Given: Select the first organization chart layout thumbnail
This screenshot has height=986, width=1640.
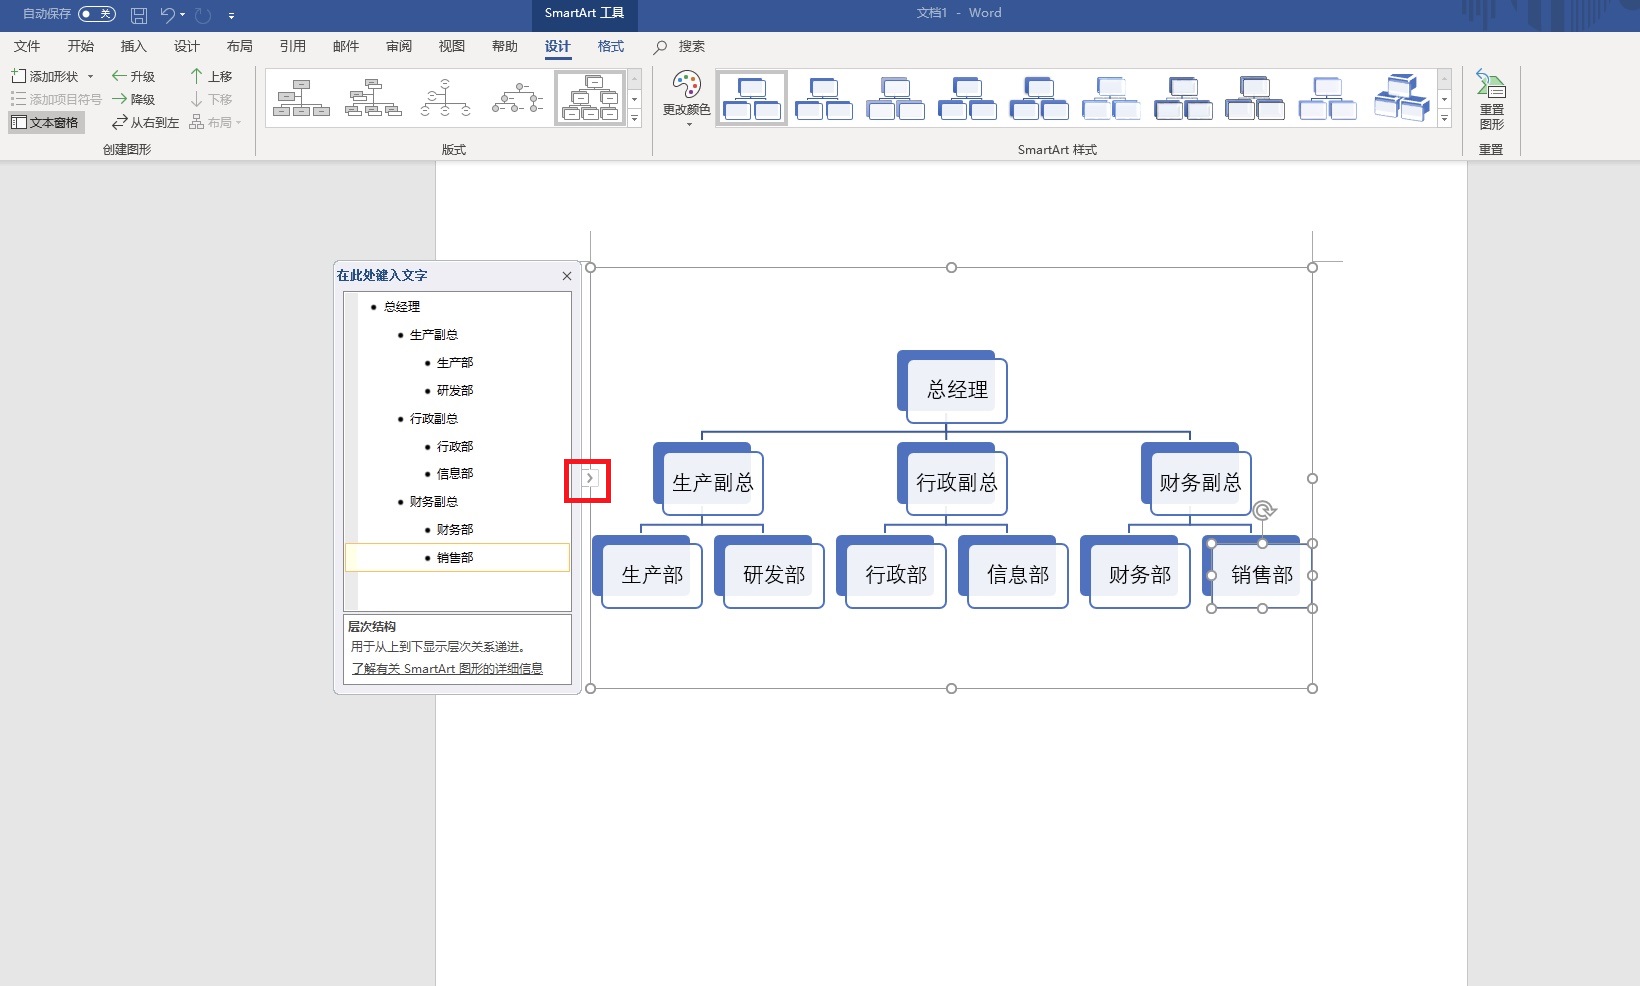Looking at the screenshot, I should point(301,98).
